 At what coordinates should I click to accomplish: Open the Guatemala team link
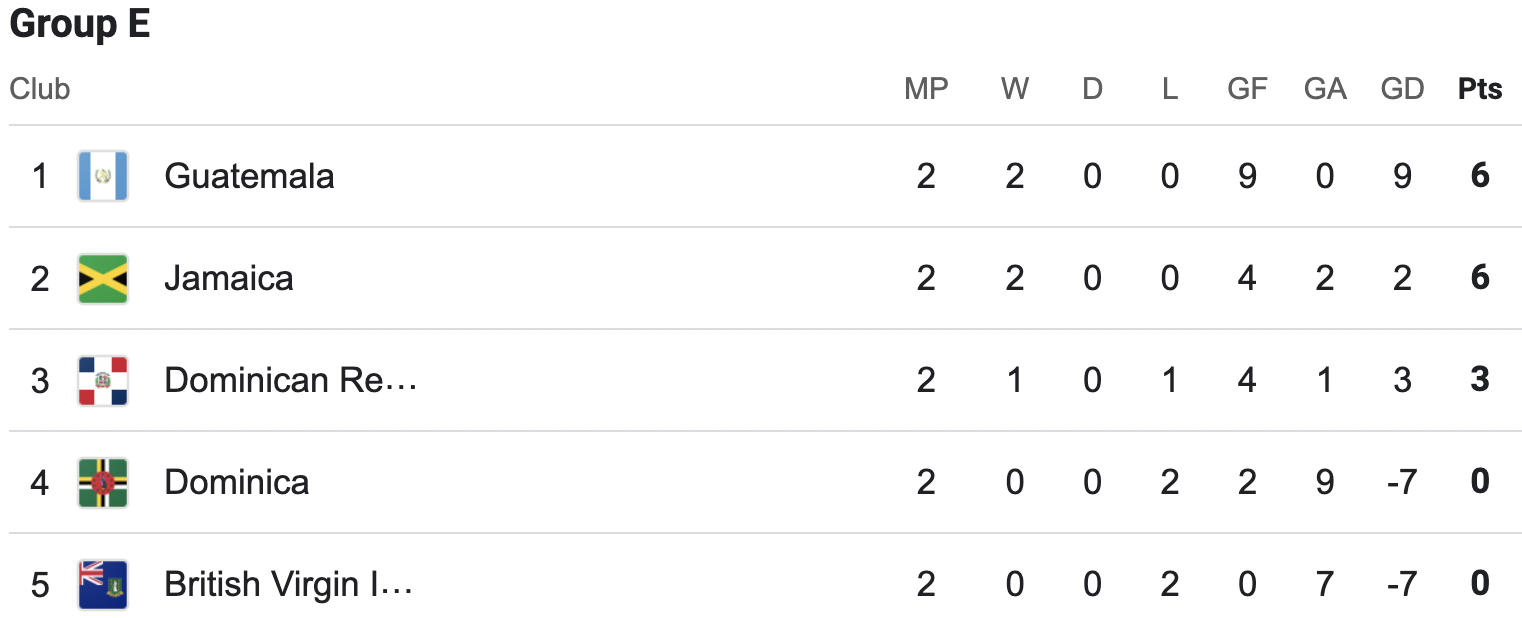click(249, 176)
